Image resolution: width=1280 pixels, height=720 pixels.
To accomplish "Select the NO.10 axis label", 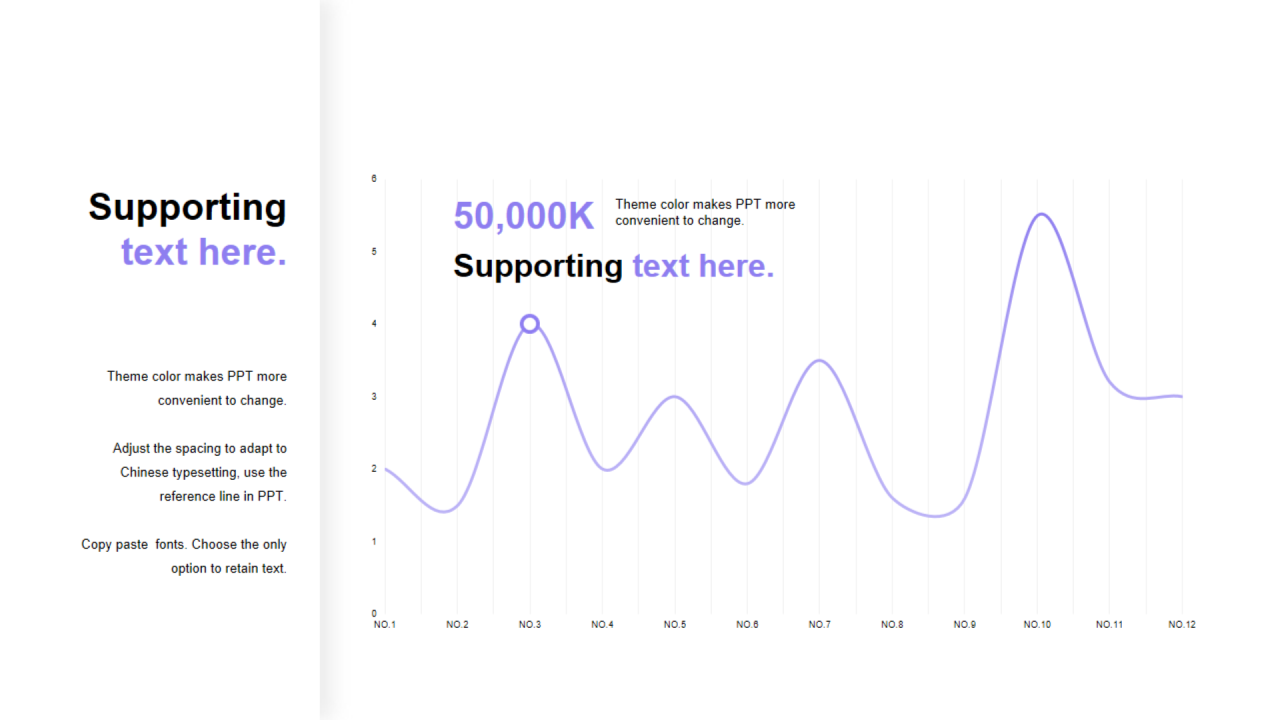I will pos(1037,625).
